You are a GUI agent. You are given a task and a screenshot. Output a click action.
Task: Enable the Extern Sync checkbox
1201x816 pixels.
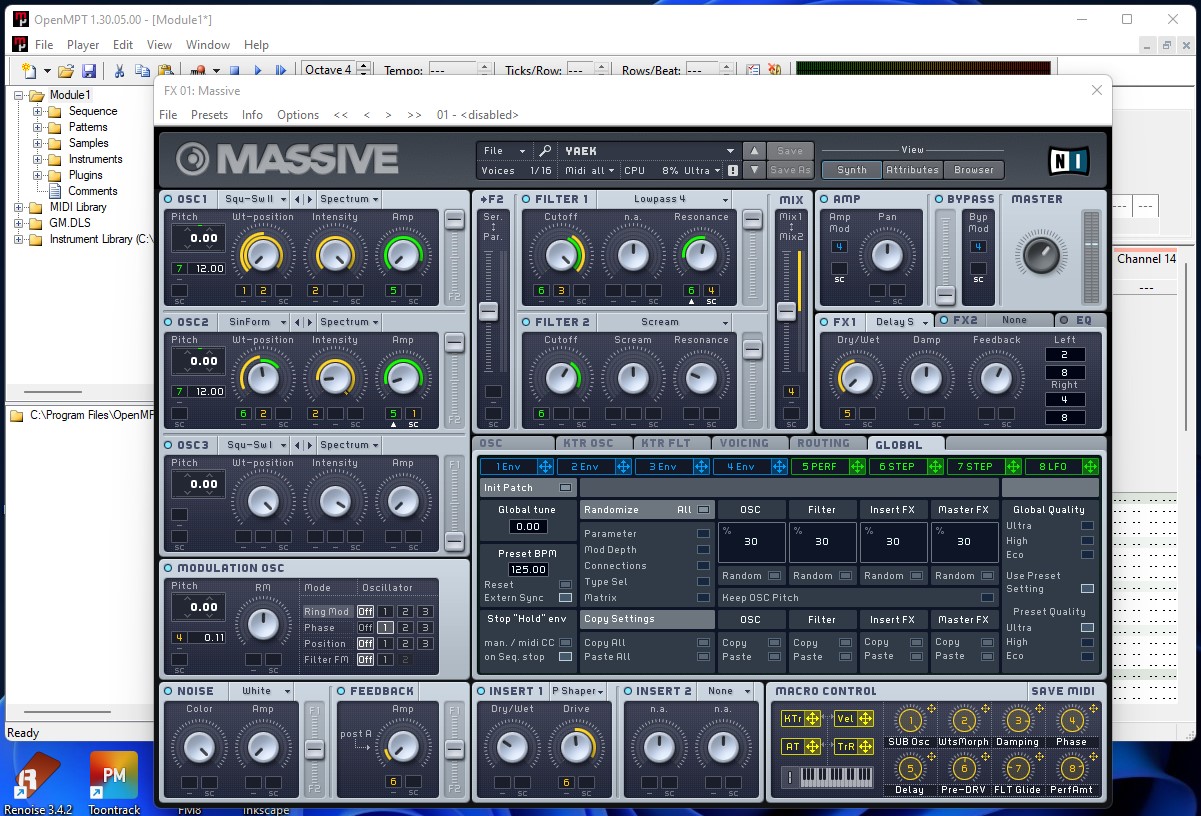tap(565, 598)
